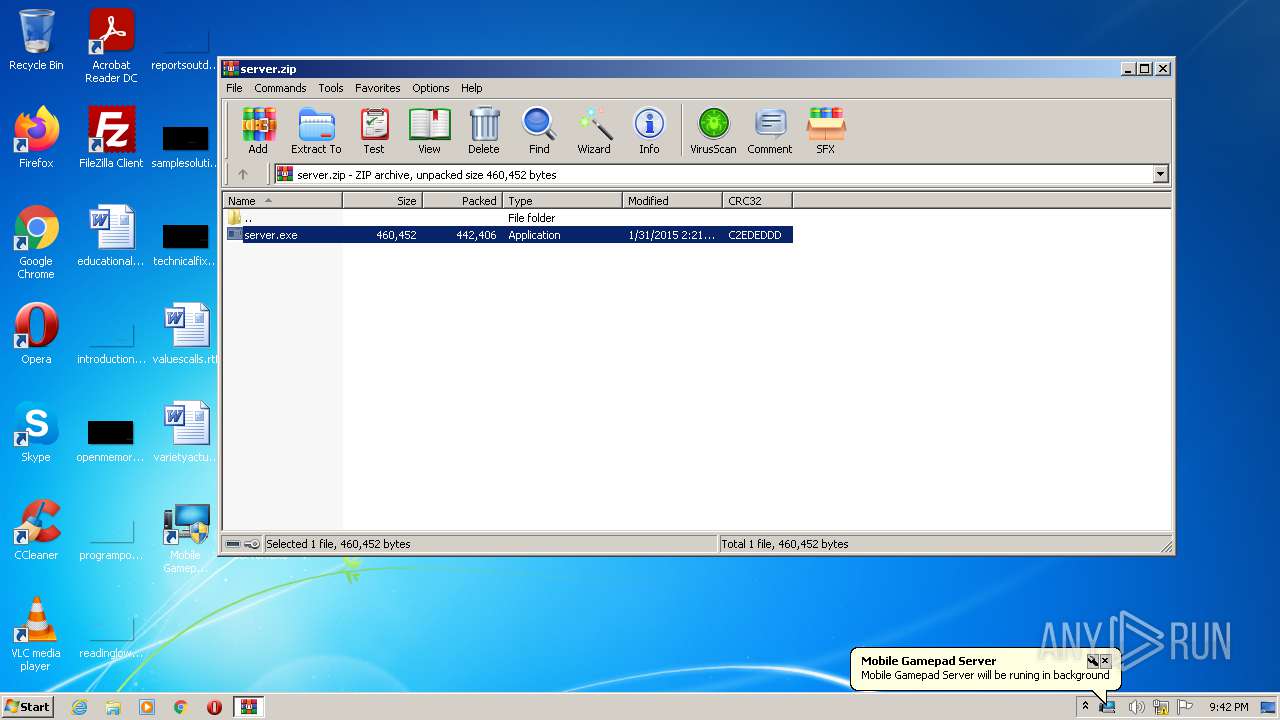Open the Favorites menu
Viewport: 1280px width, 720px height.
(378, 88)
